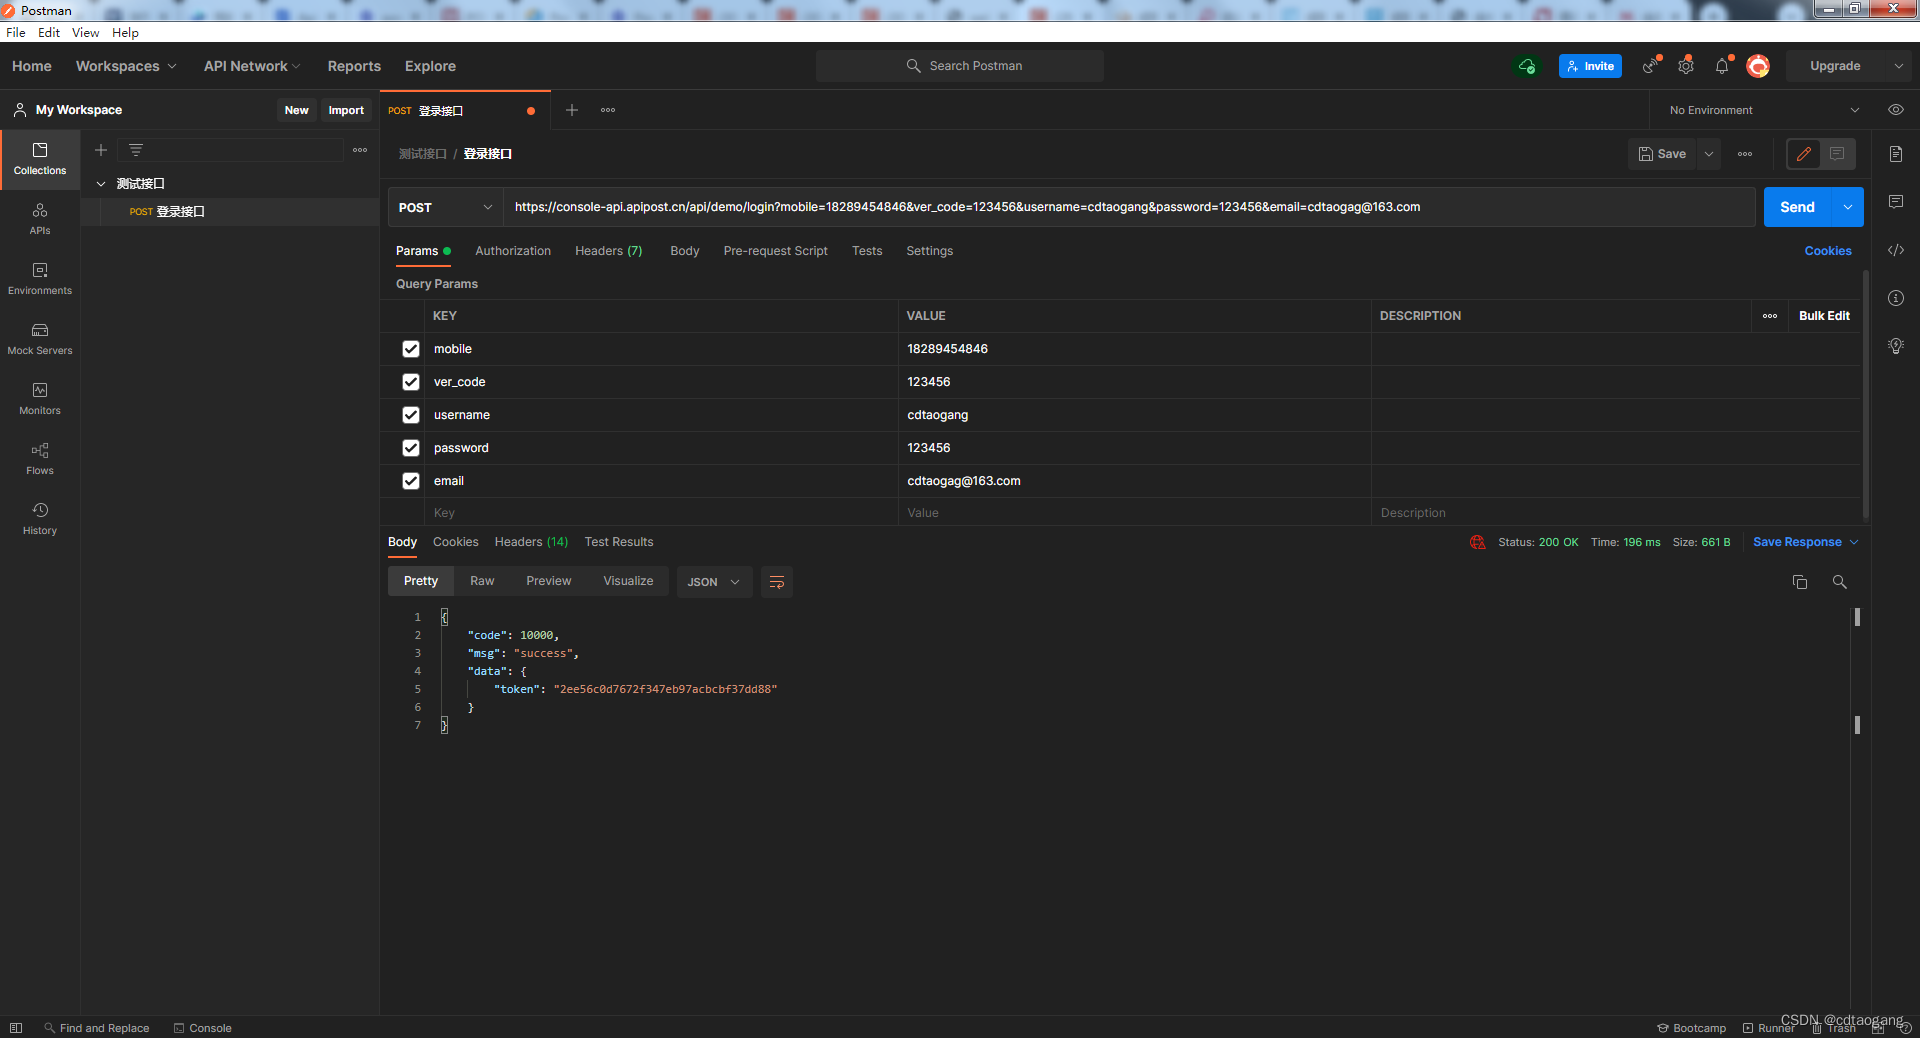1920x1038 pixels.
Task: Switch to comment mode icon beside pencil
Action: (x=1837, y=154)
